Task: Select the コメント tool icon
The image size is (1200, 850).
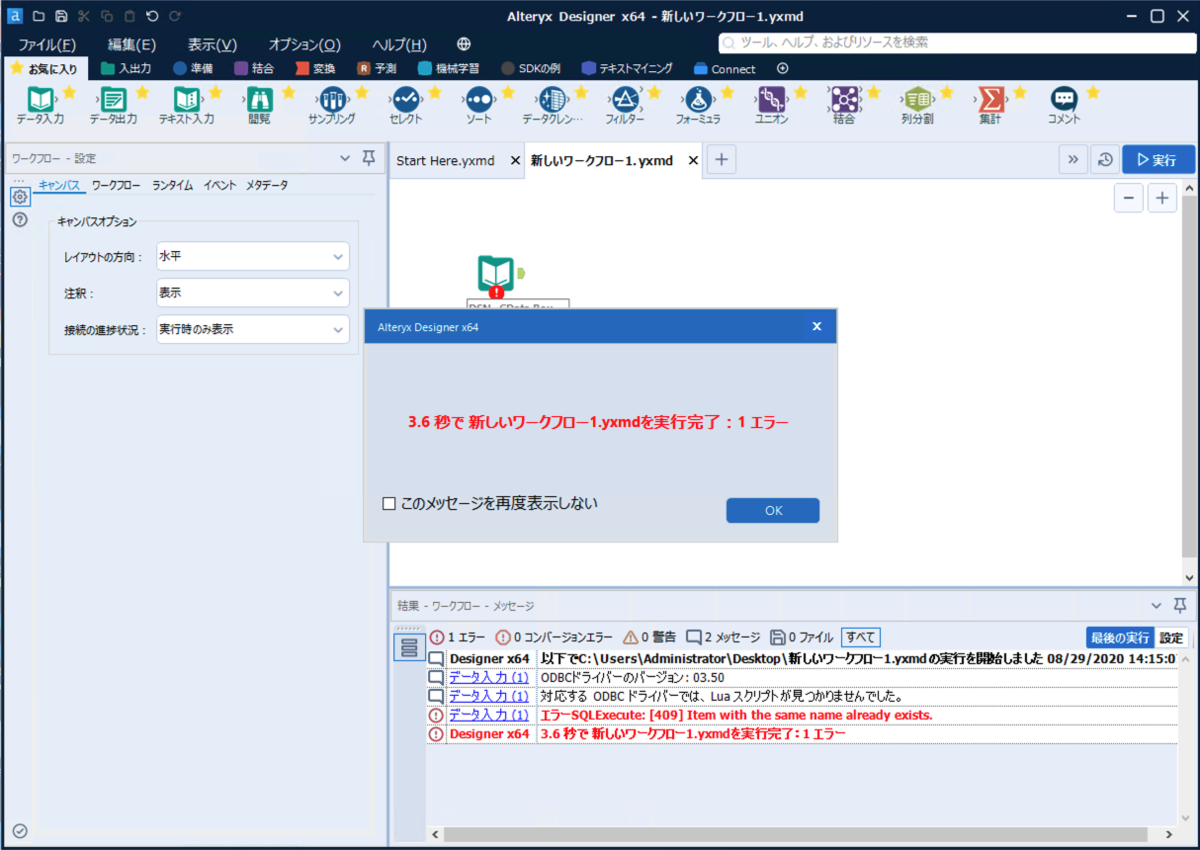Action: (x=1063, y=101)
